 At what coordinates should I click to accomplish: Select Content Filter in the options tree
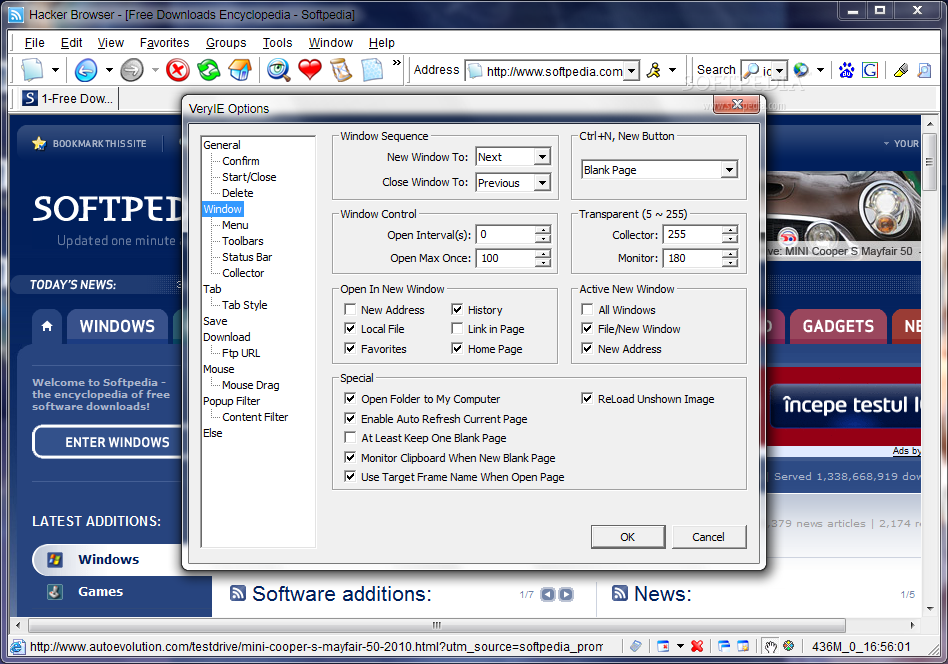[255, 417]
